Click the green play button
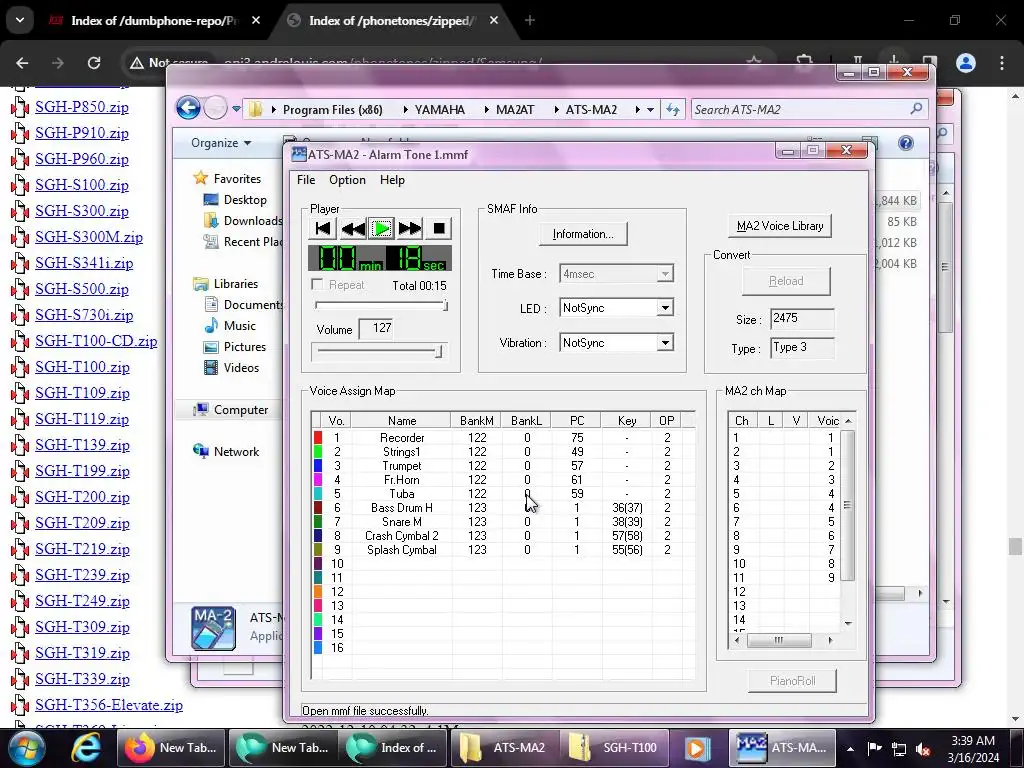The height and width of the screenshot is (768, 1024). coord(381,229)
